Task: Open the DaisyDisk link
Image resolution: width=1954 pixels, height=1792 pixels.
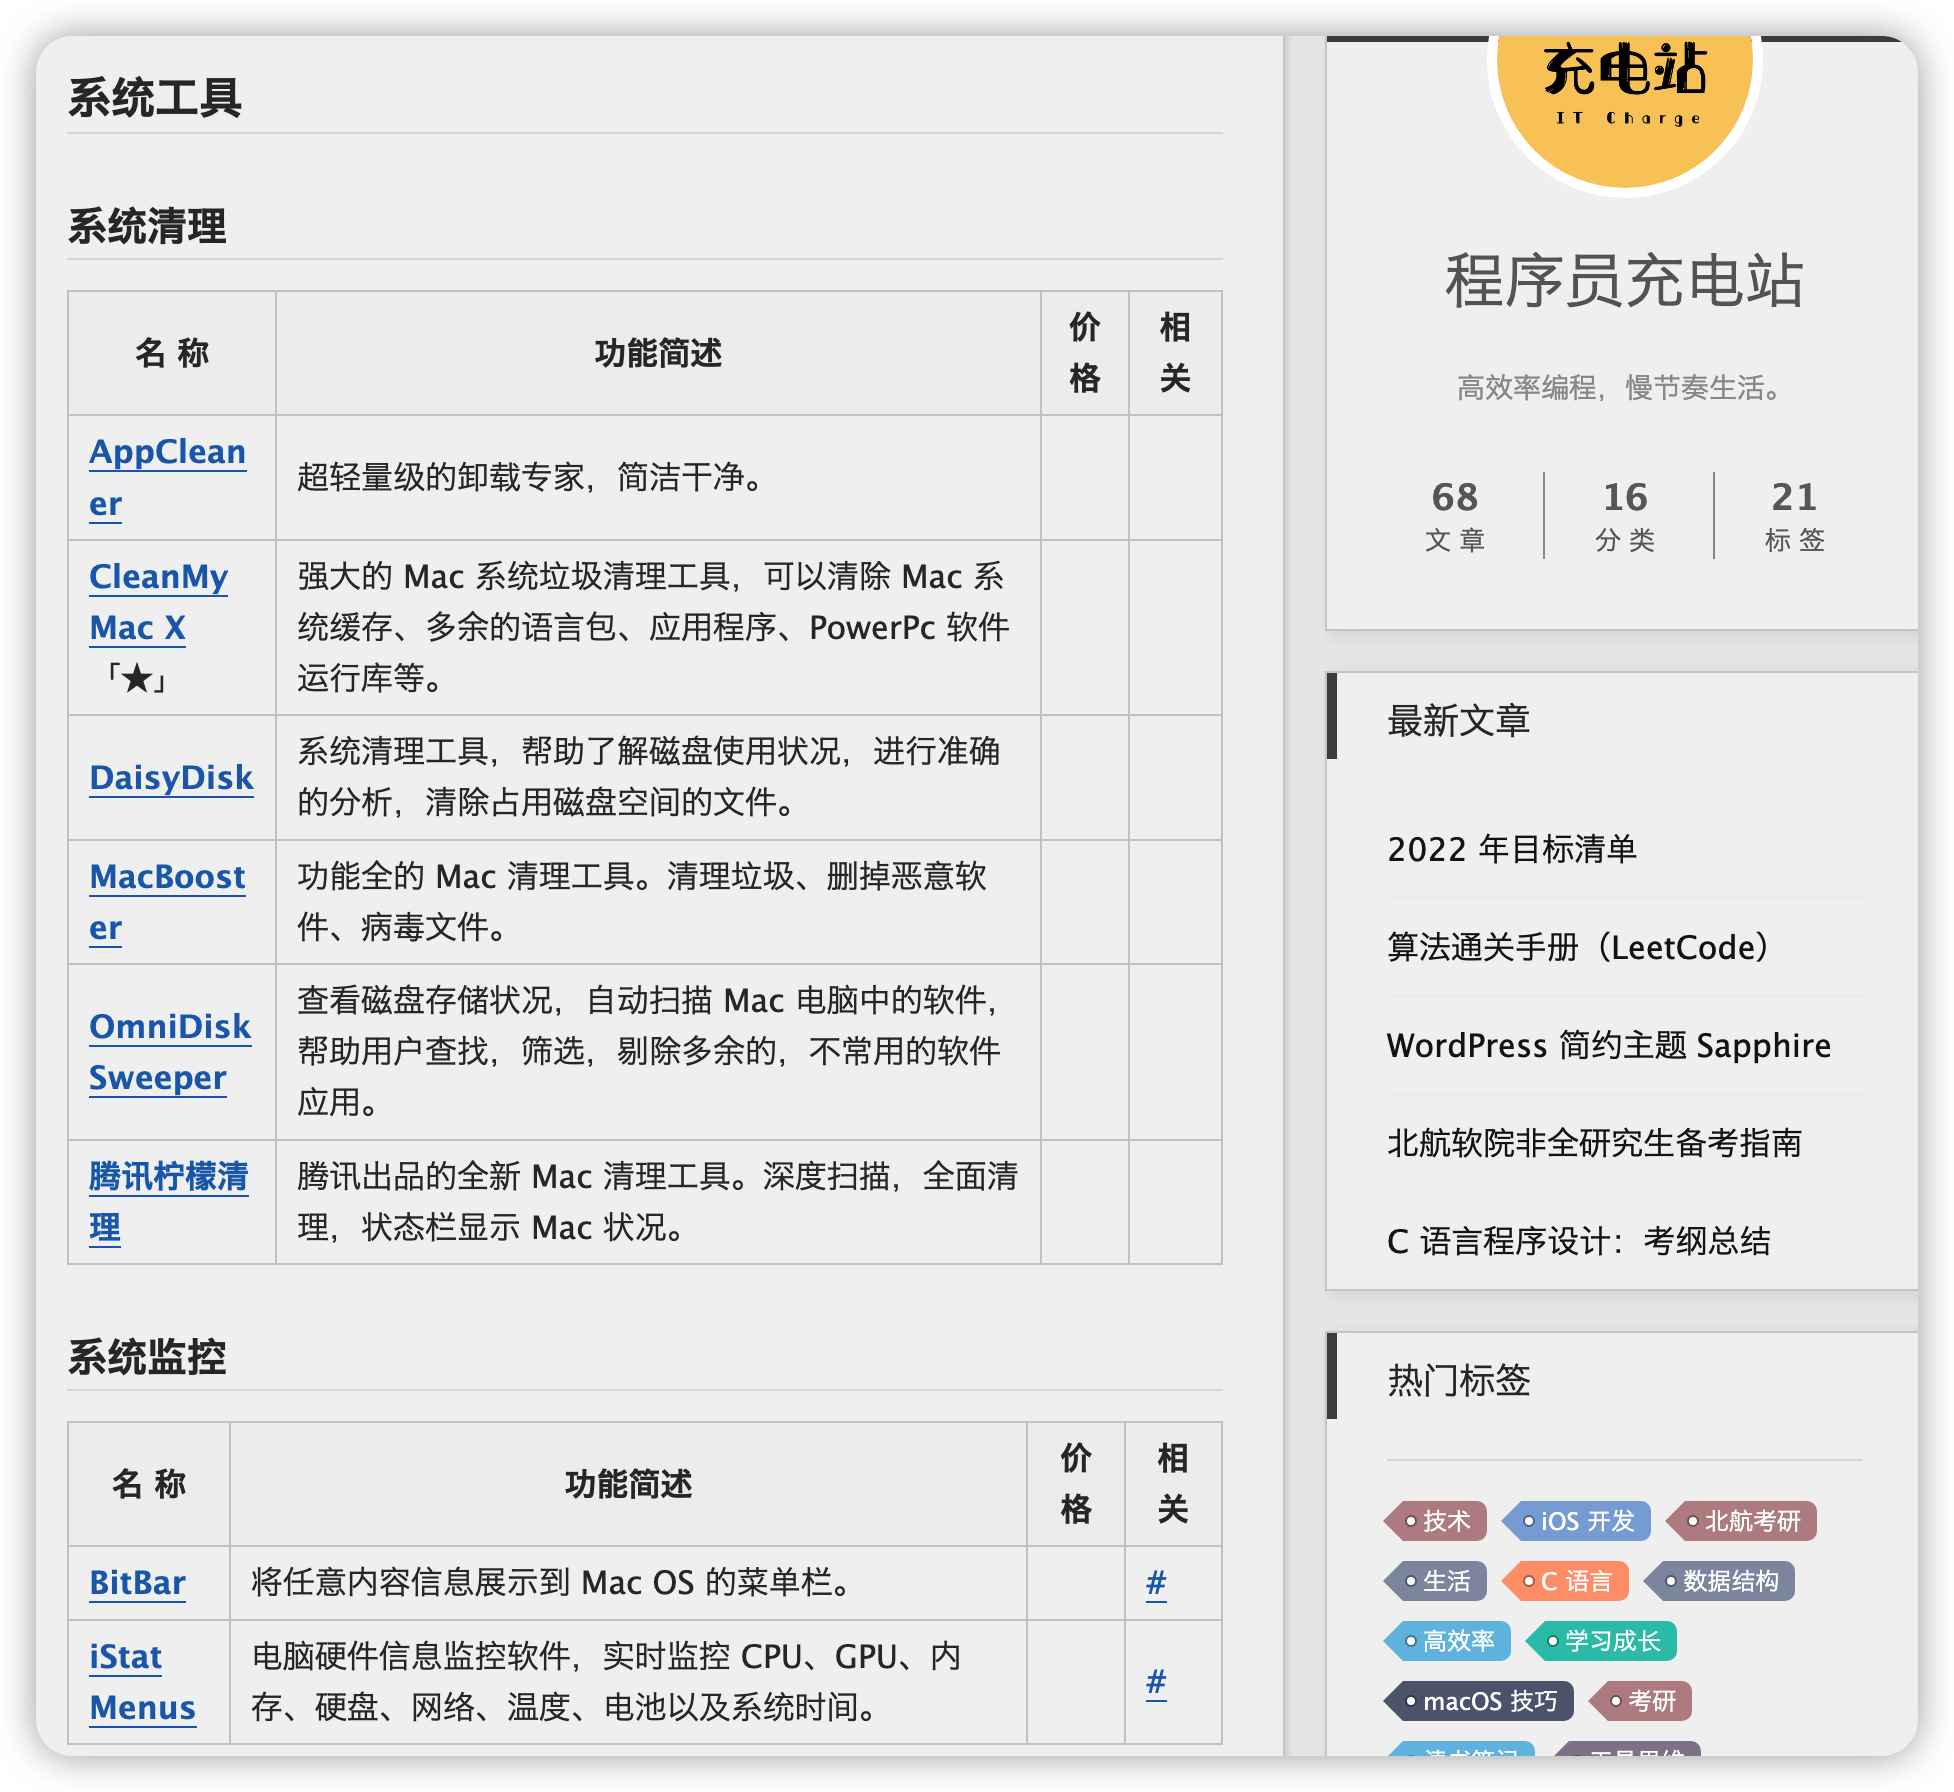Action: coord(171,778)
